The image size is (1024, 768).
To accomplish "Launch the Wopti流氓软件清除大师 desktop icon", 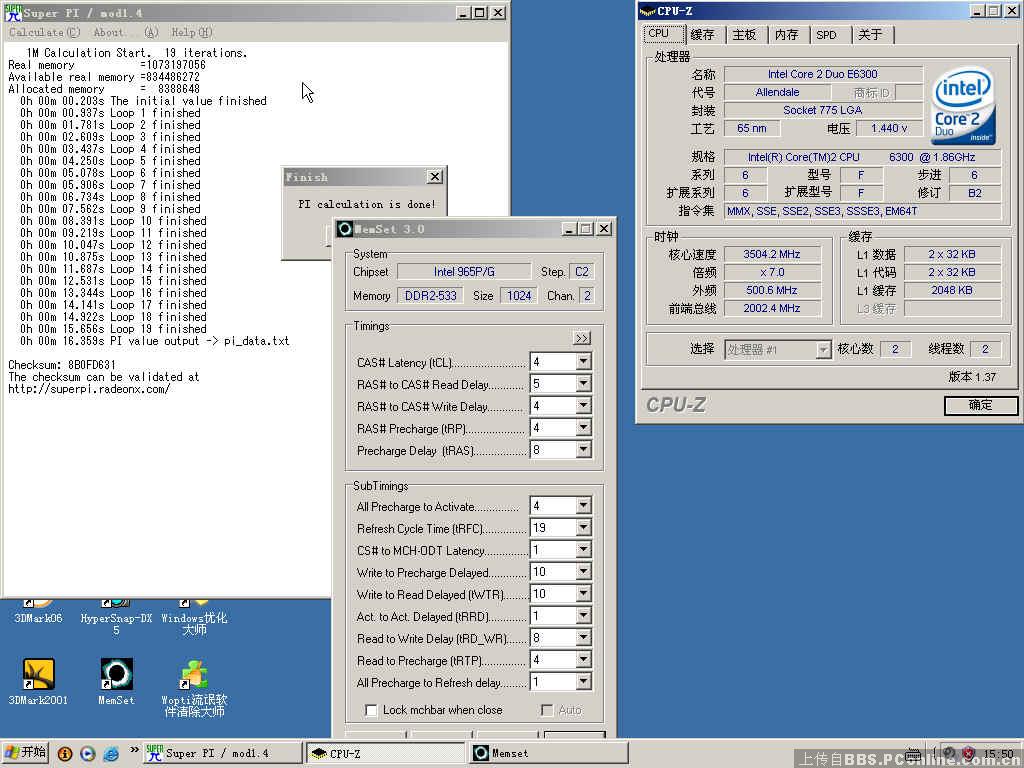I will 195,688.
